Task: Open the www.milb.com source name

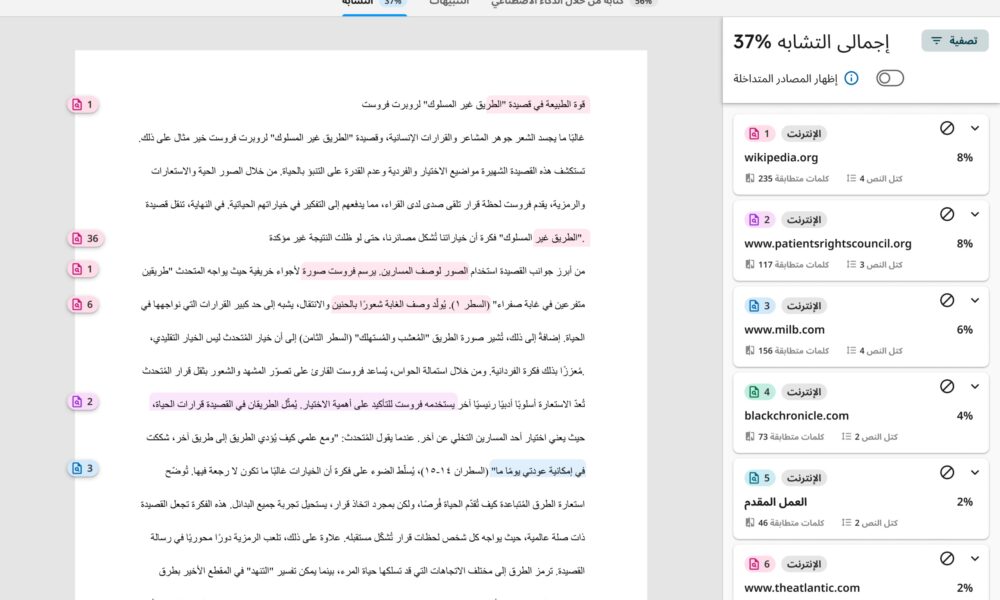Action: tap(784, 330)
